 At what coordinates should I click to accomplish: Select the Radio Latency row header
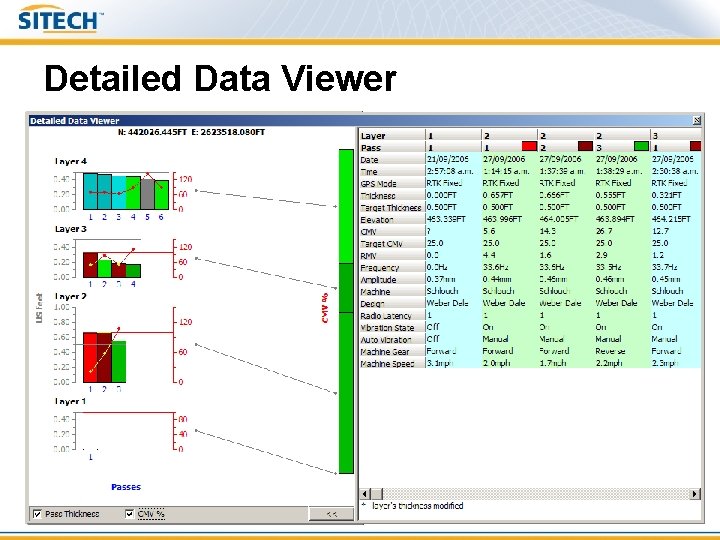392,315
